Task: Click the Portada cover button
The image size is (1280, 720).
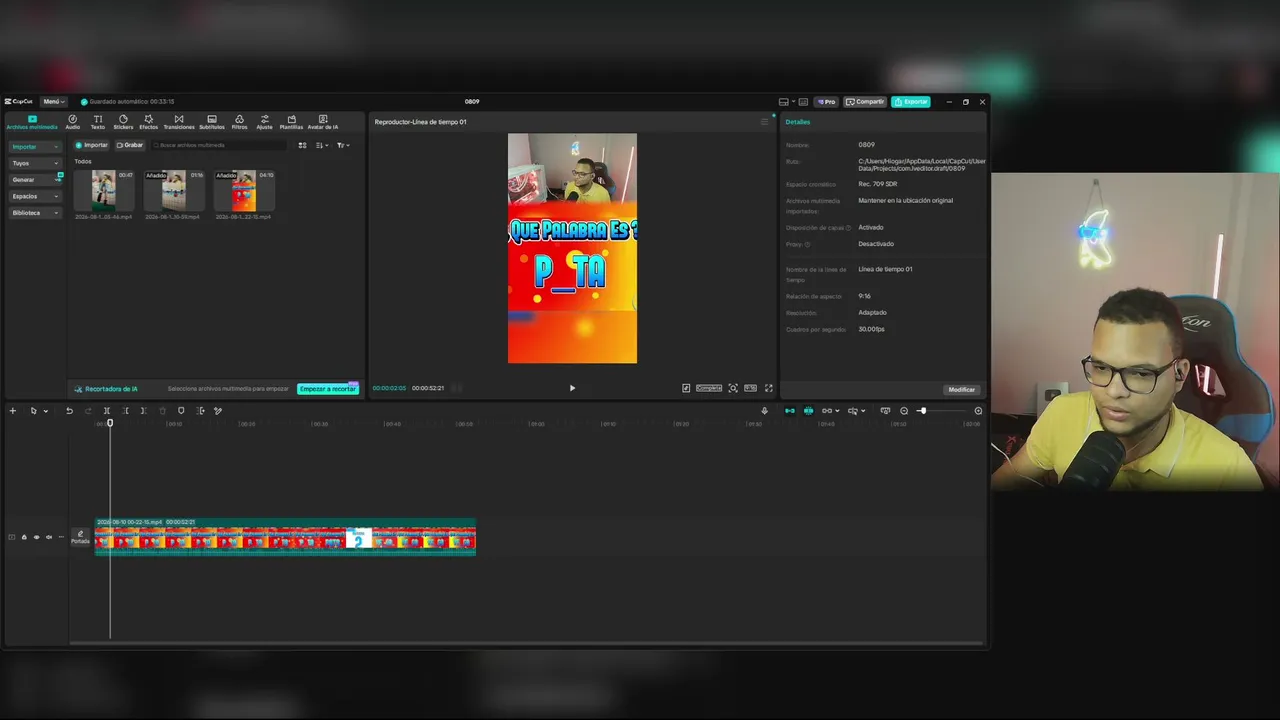Action: click(80, 538)
